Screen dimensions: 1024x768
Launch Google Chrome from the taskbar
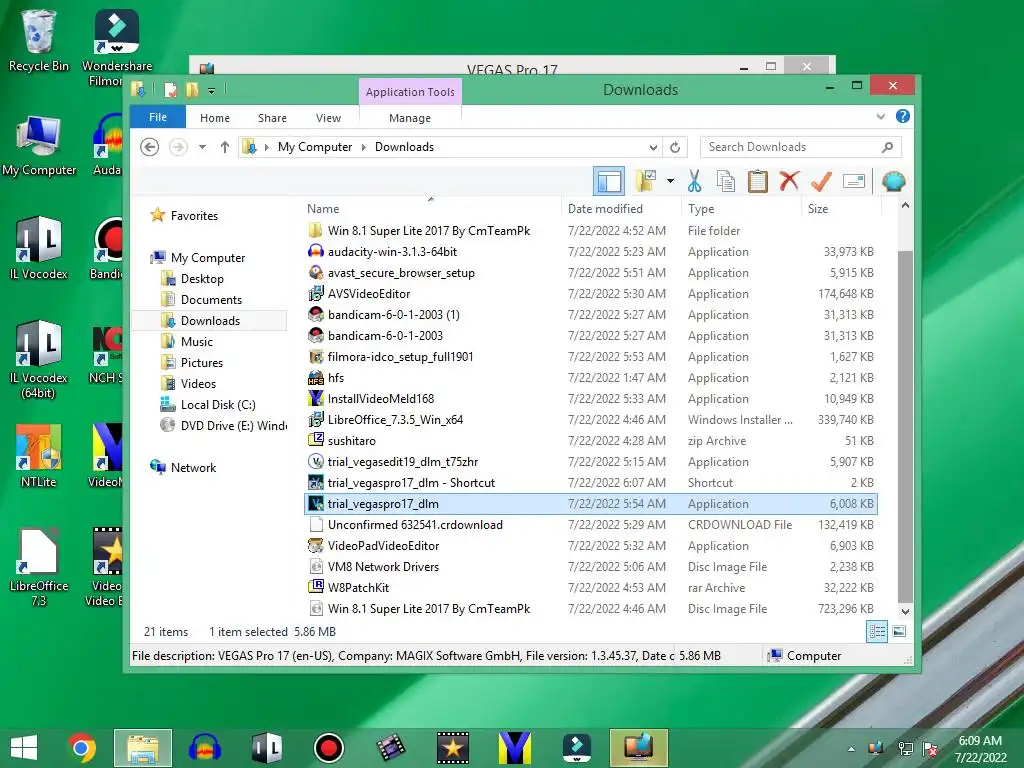(x=82, y=748)
